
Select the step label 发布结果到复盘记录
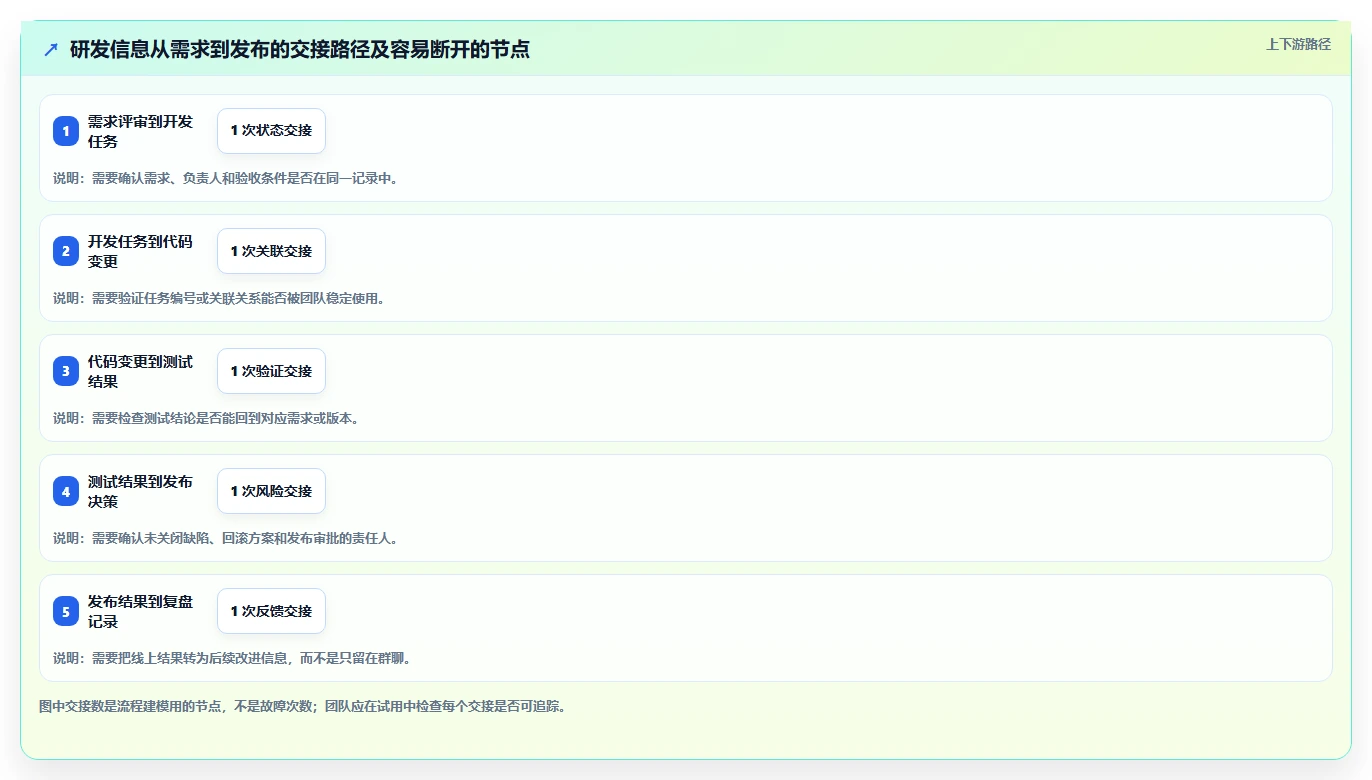[140, 611]
